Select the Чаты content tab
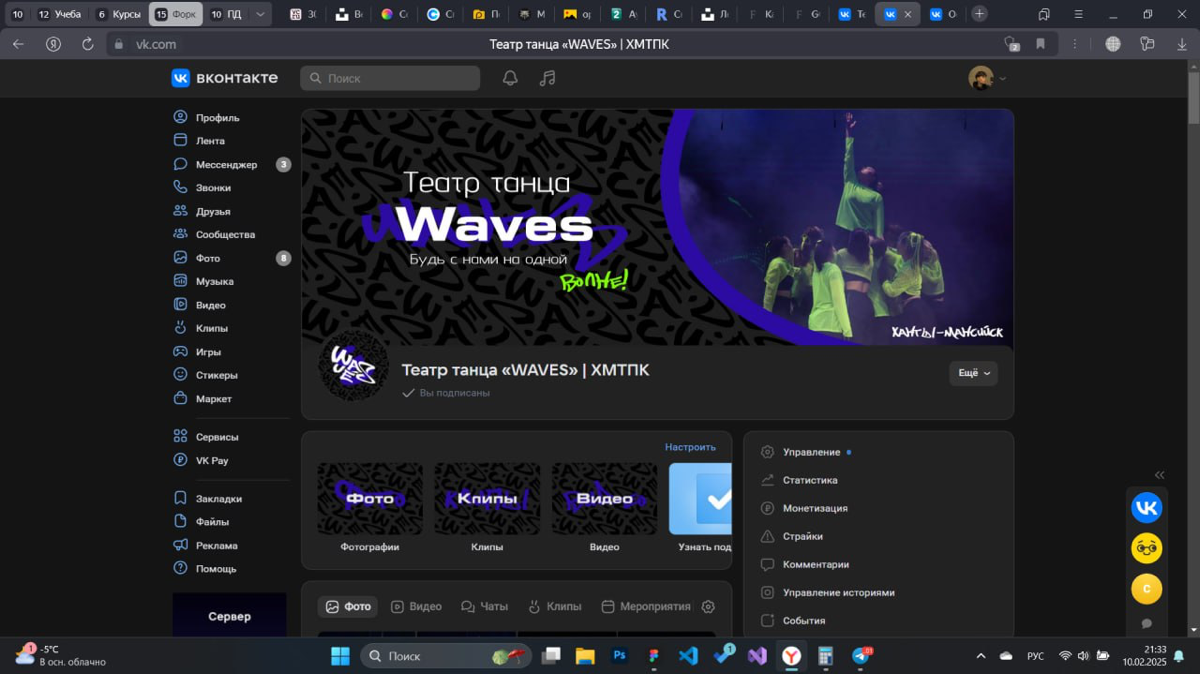The height and width of the screenshot is (674, 1200). point(484,607)
